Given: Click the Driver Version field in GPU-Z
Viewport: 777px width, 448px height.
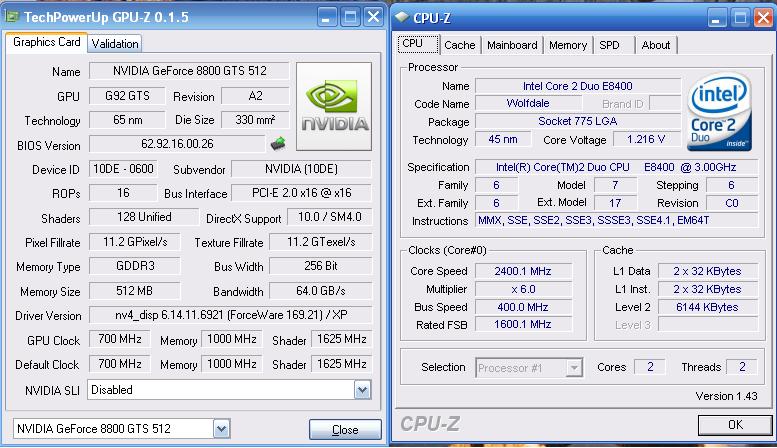Looking at the screenshot, I should pyautogui.click(x=230, y=315).
